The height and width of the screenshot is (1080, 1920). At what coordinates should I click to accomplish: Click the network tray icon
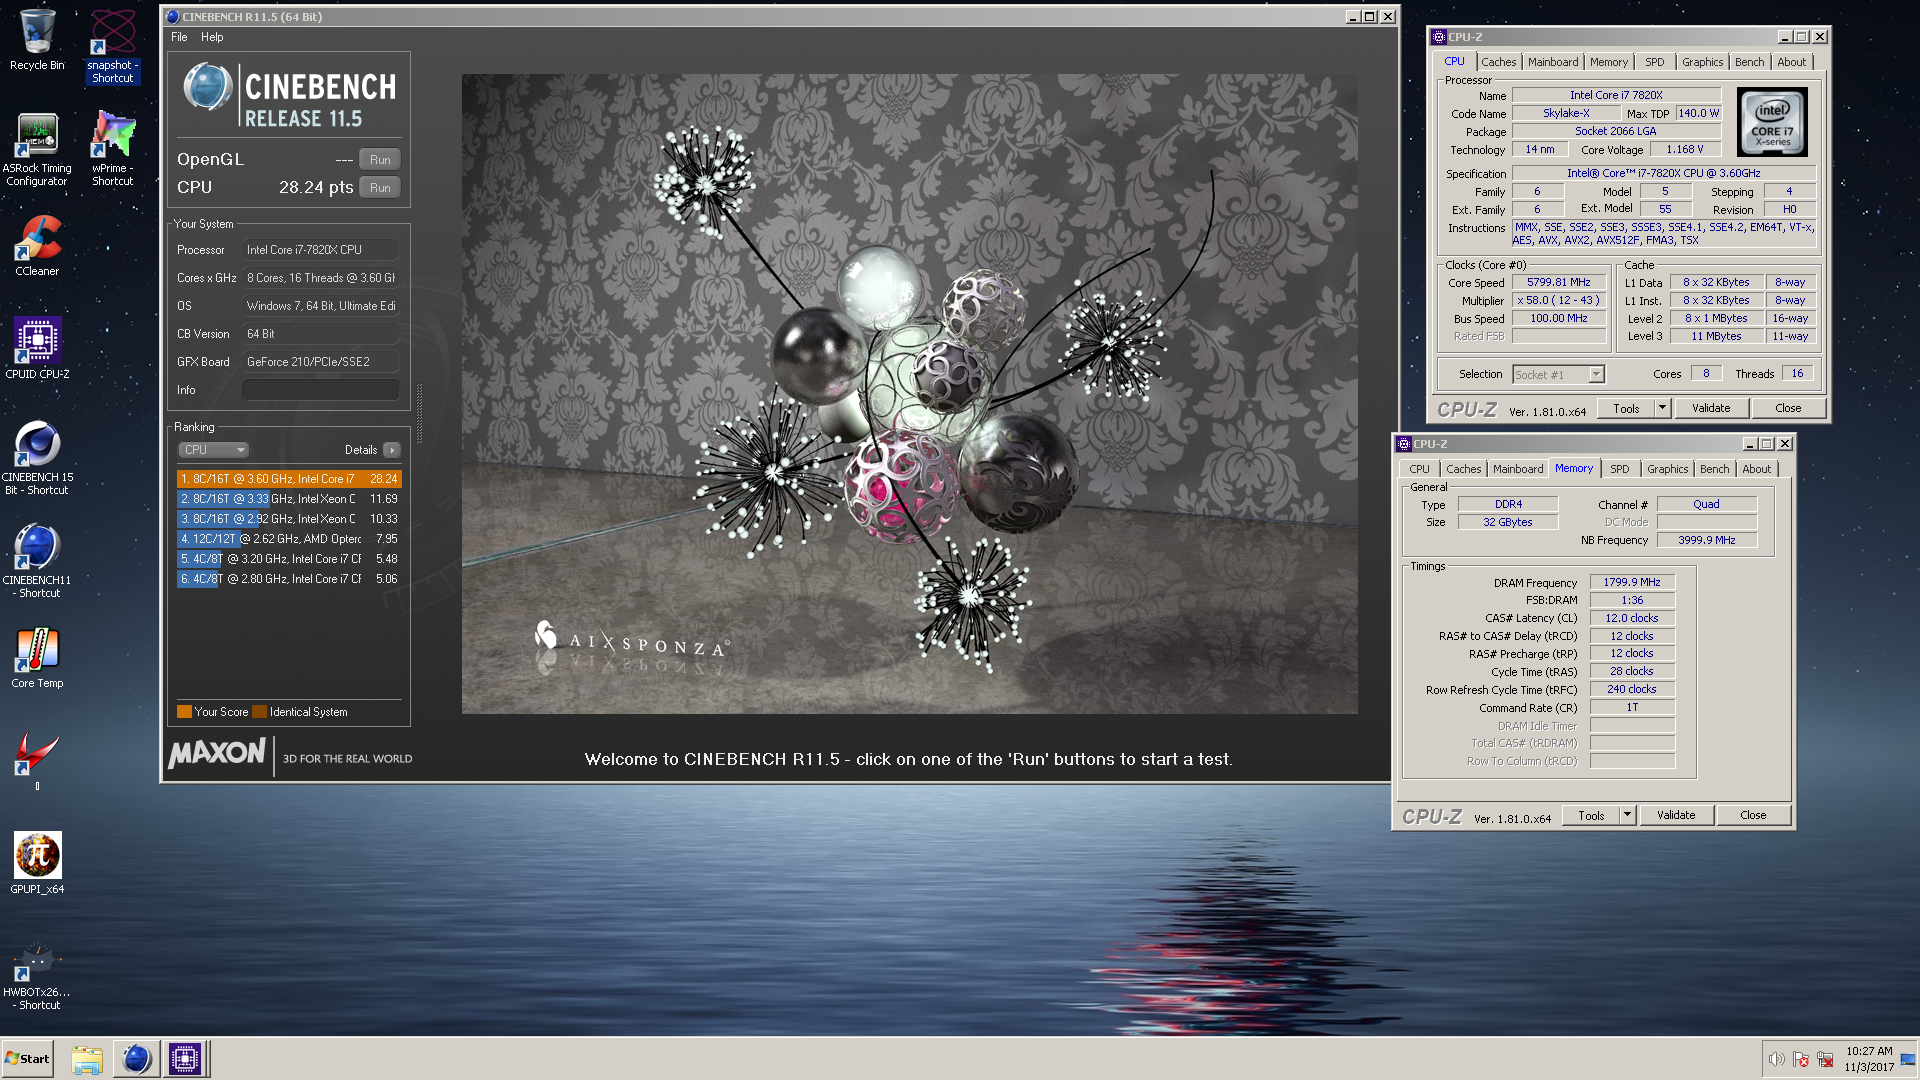[x=1825, y=1059]
